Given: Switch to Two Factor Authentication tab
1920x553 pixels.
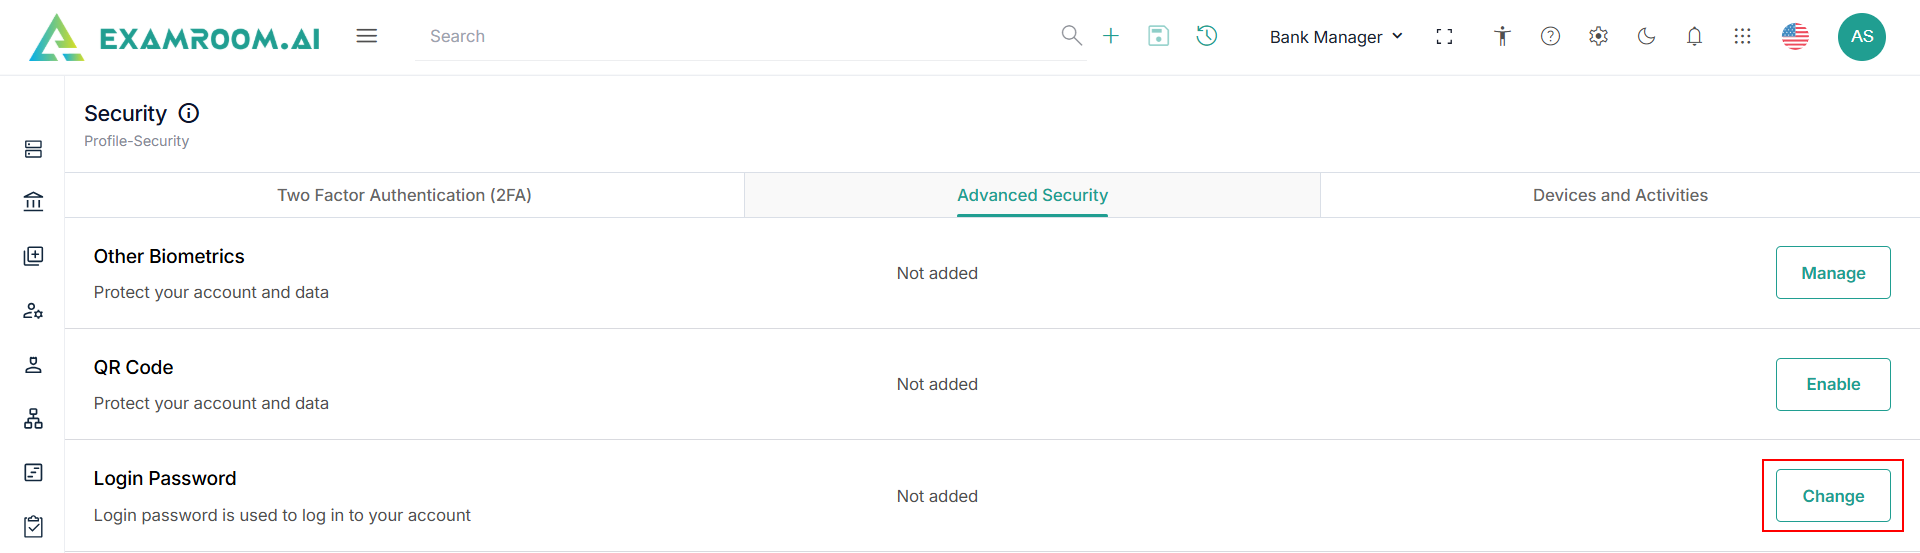Looking at the screenshot, I should pos(404,195).
